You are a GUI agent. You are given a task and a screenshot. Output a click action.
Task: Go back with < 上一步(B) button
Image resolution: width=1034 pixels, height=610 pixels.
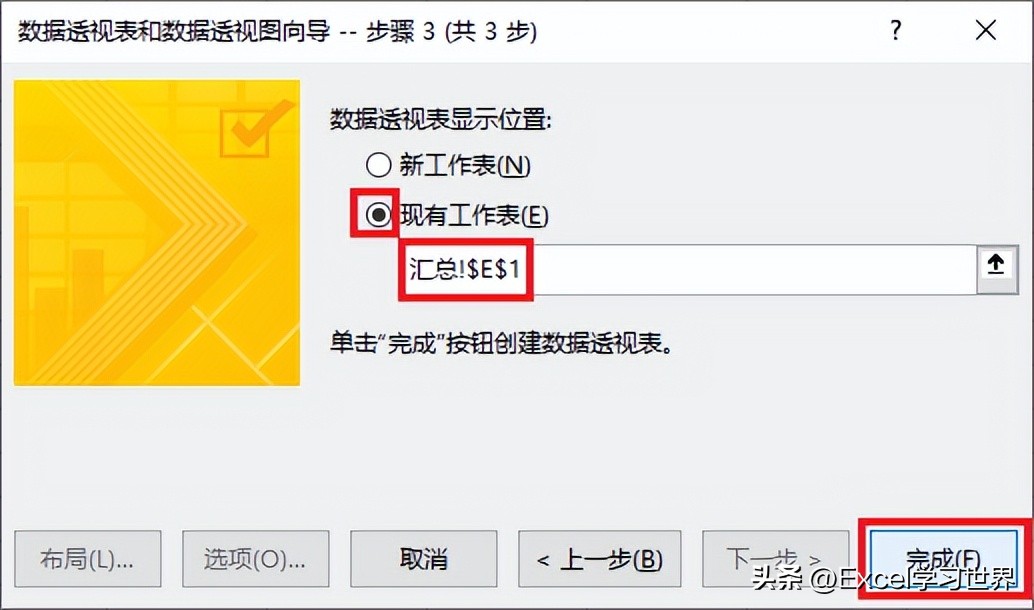(x=599, y=559)
